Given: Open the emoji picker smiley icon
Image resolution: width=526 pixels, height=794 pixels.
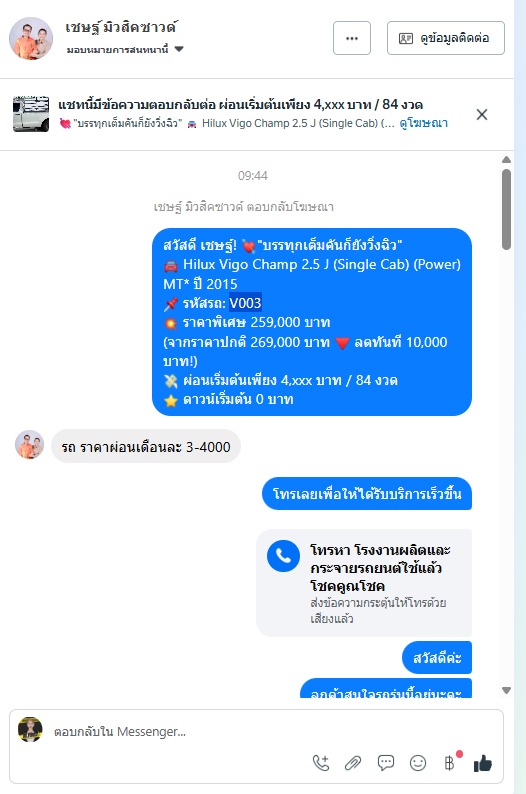Looking at the screenshot, I should pos(418,763).
